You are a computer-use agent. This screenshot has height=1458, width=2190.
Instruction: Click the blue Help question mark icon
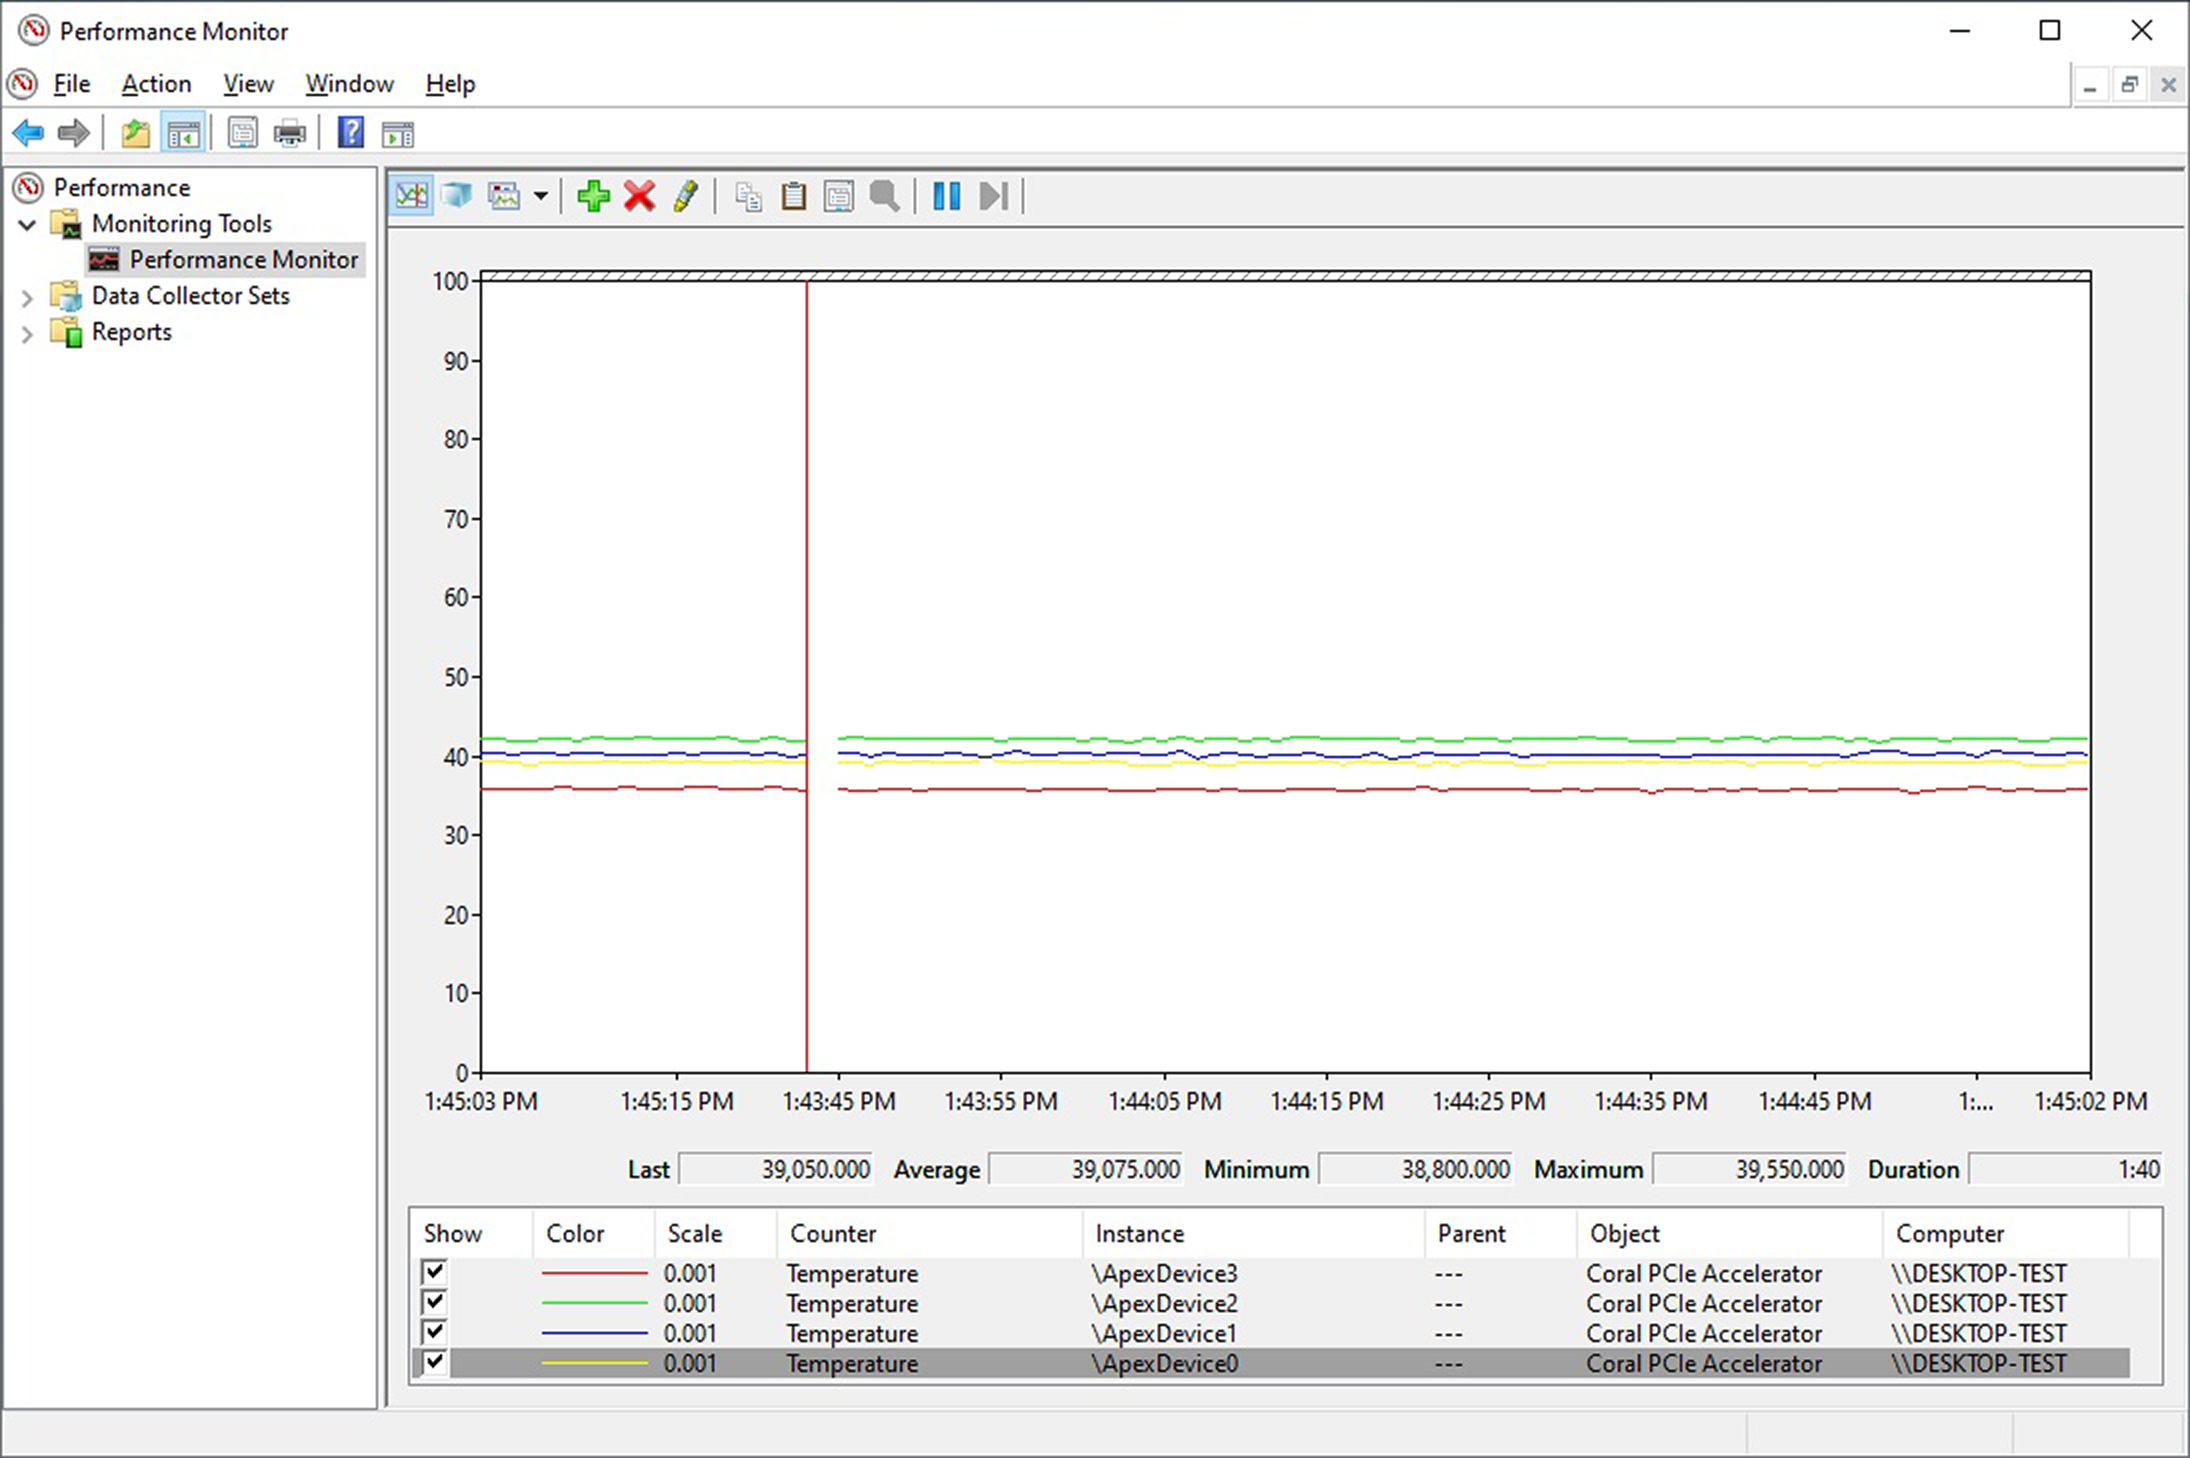[x=350, y=133]
